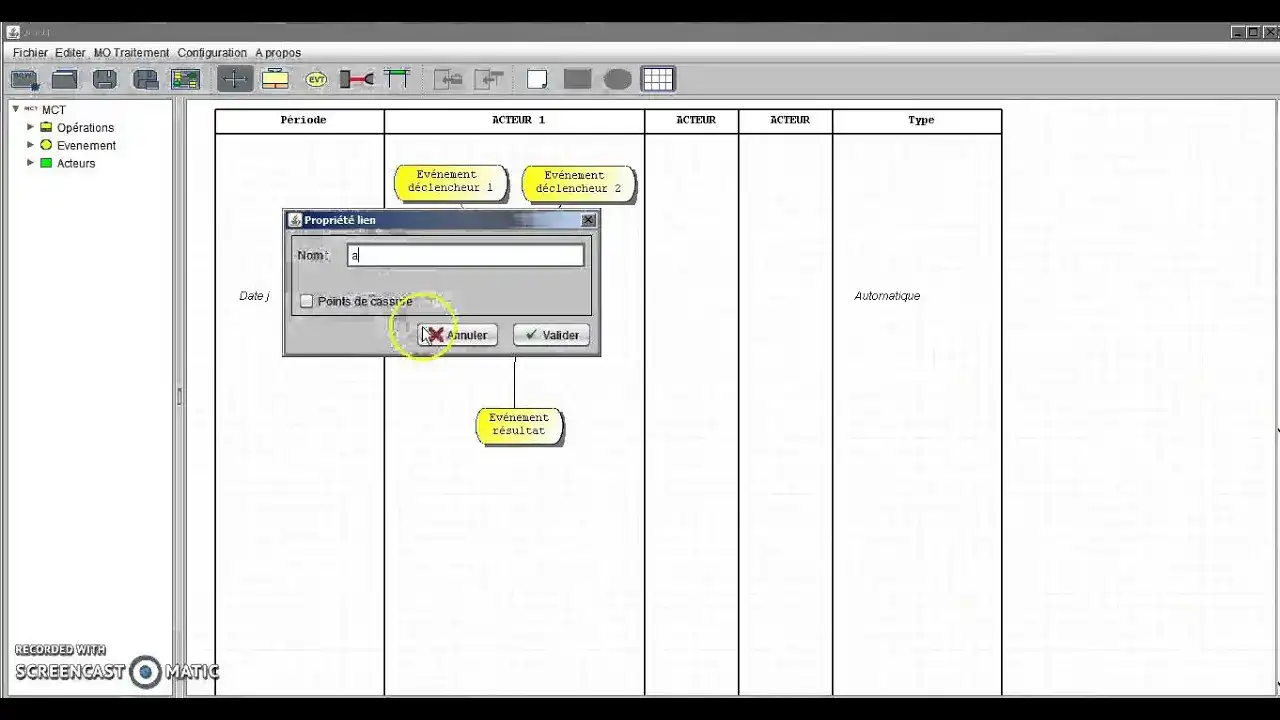Save the diagram with the diskette icon
The image size is (1280, 720).
(104, 78)
